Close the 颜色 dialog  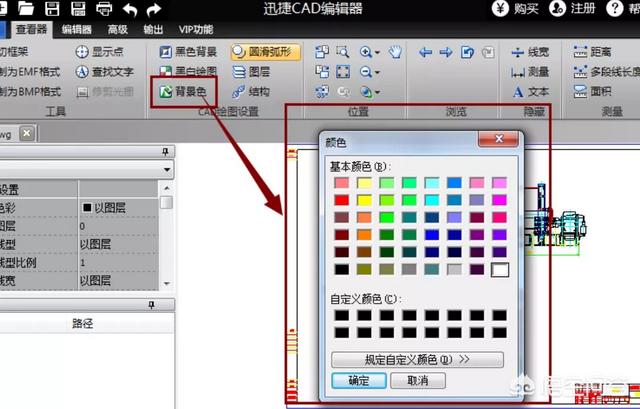pos(498,139)
